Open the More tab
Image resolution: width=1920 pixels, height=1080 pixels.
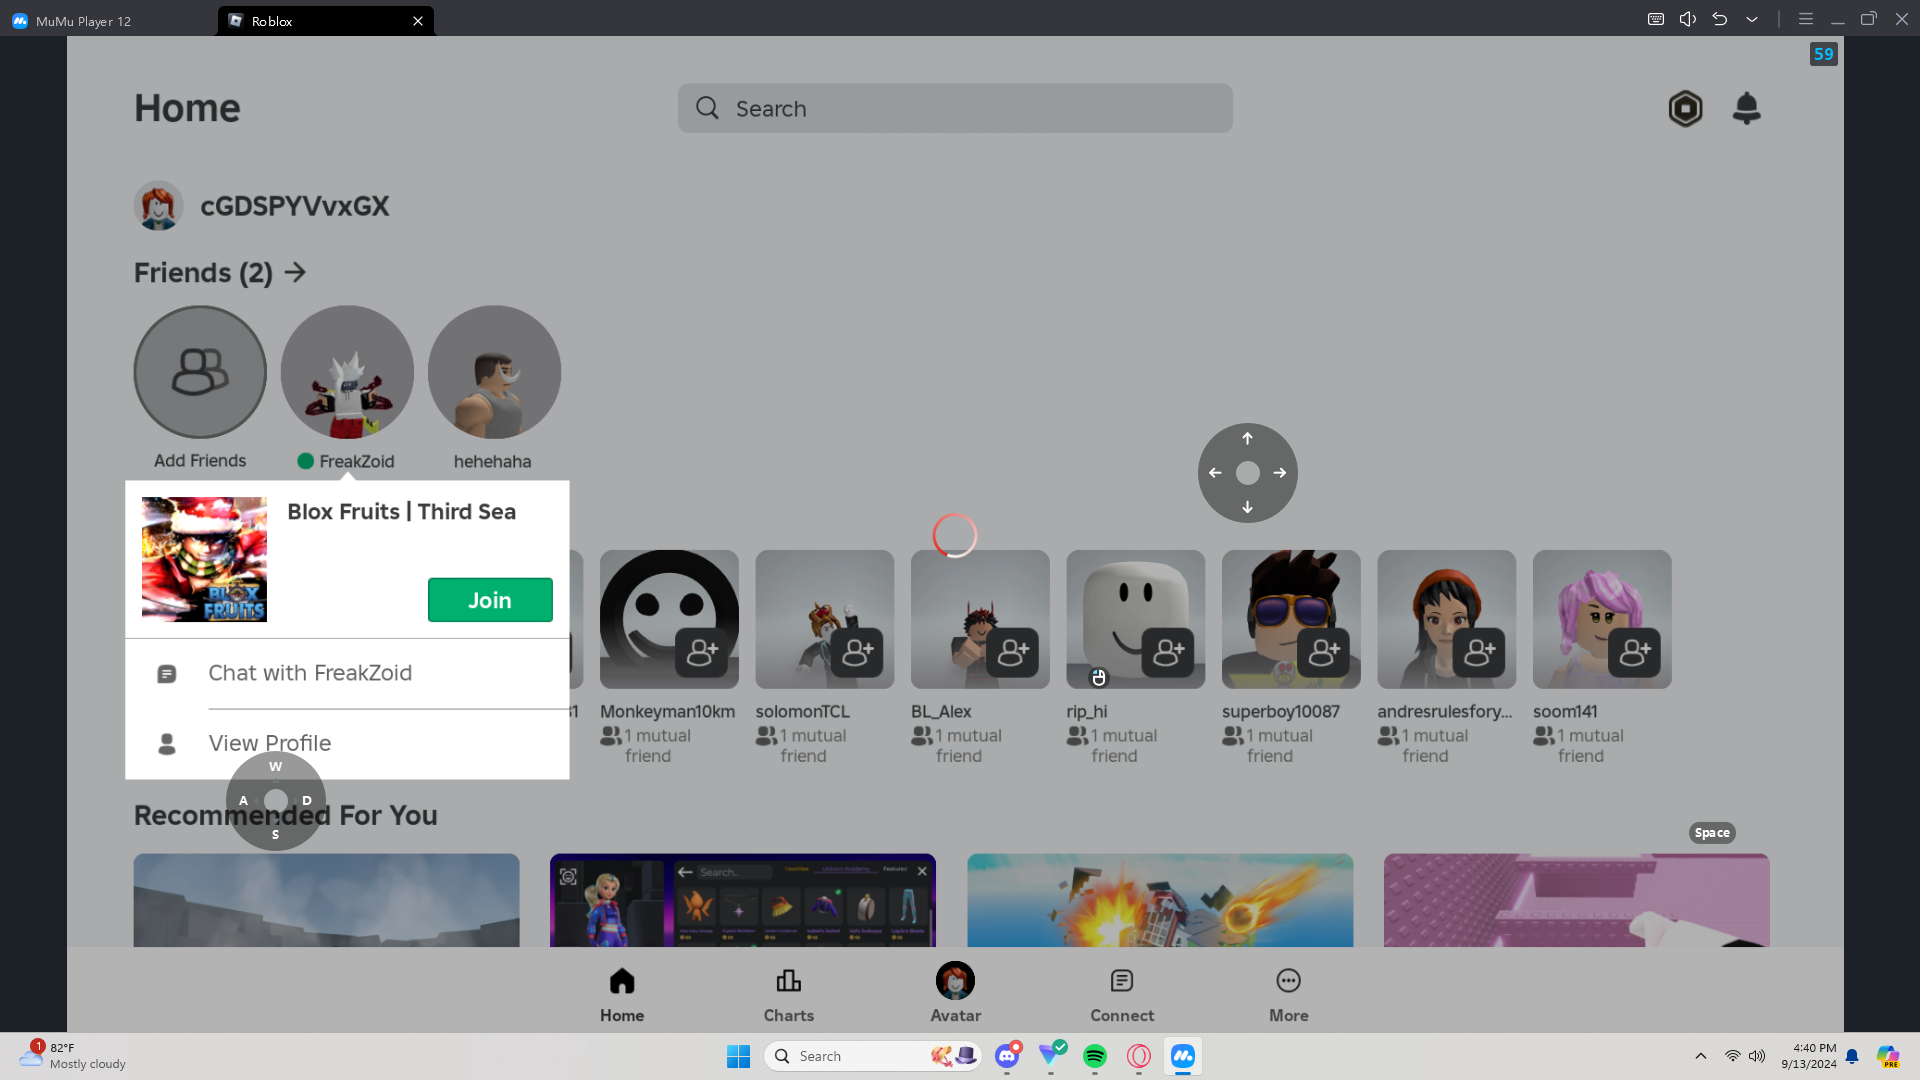1289,994
